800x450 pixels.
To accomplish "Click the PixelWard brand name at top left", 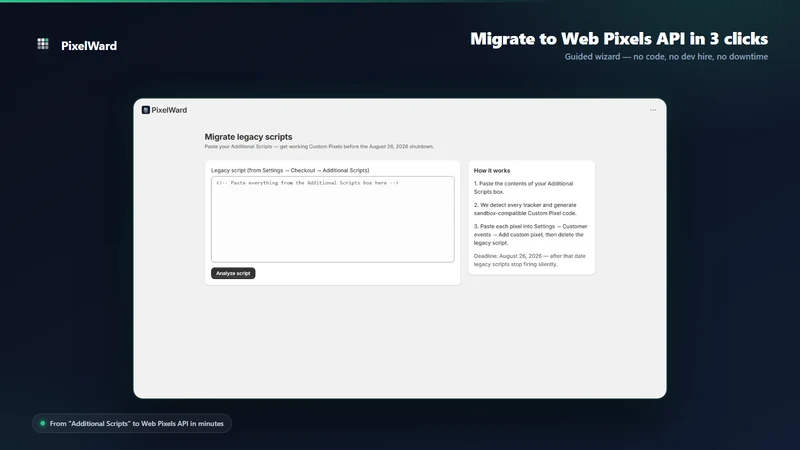I will [89, 46].
